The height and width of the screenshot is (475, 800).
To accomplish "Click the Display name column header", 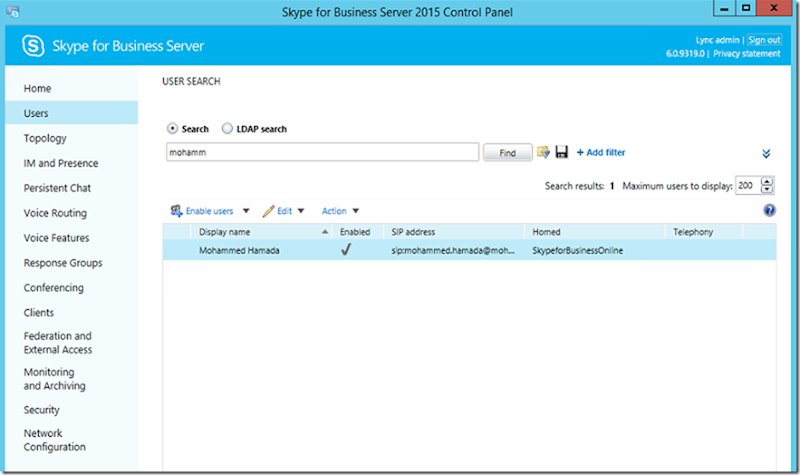I will [224, 232].
